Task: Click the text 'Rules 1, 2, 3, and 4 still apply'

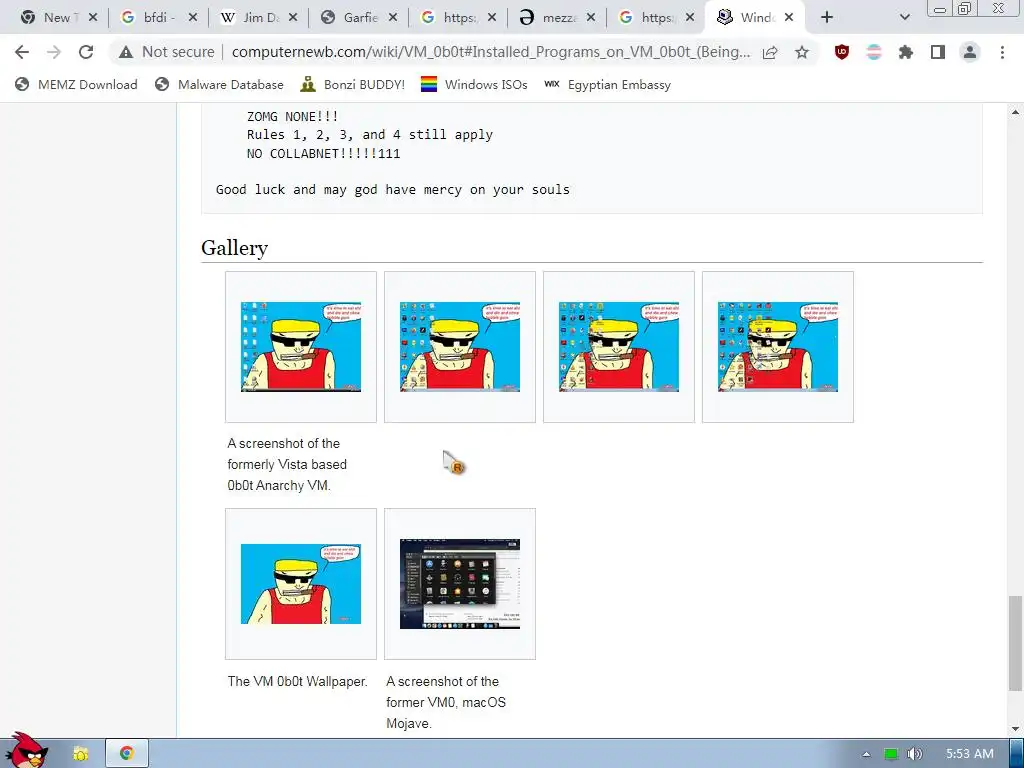Action: tap(370, 135)
